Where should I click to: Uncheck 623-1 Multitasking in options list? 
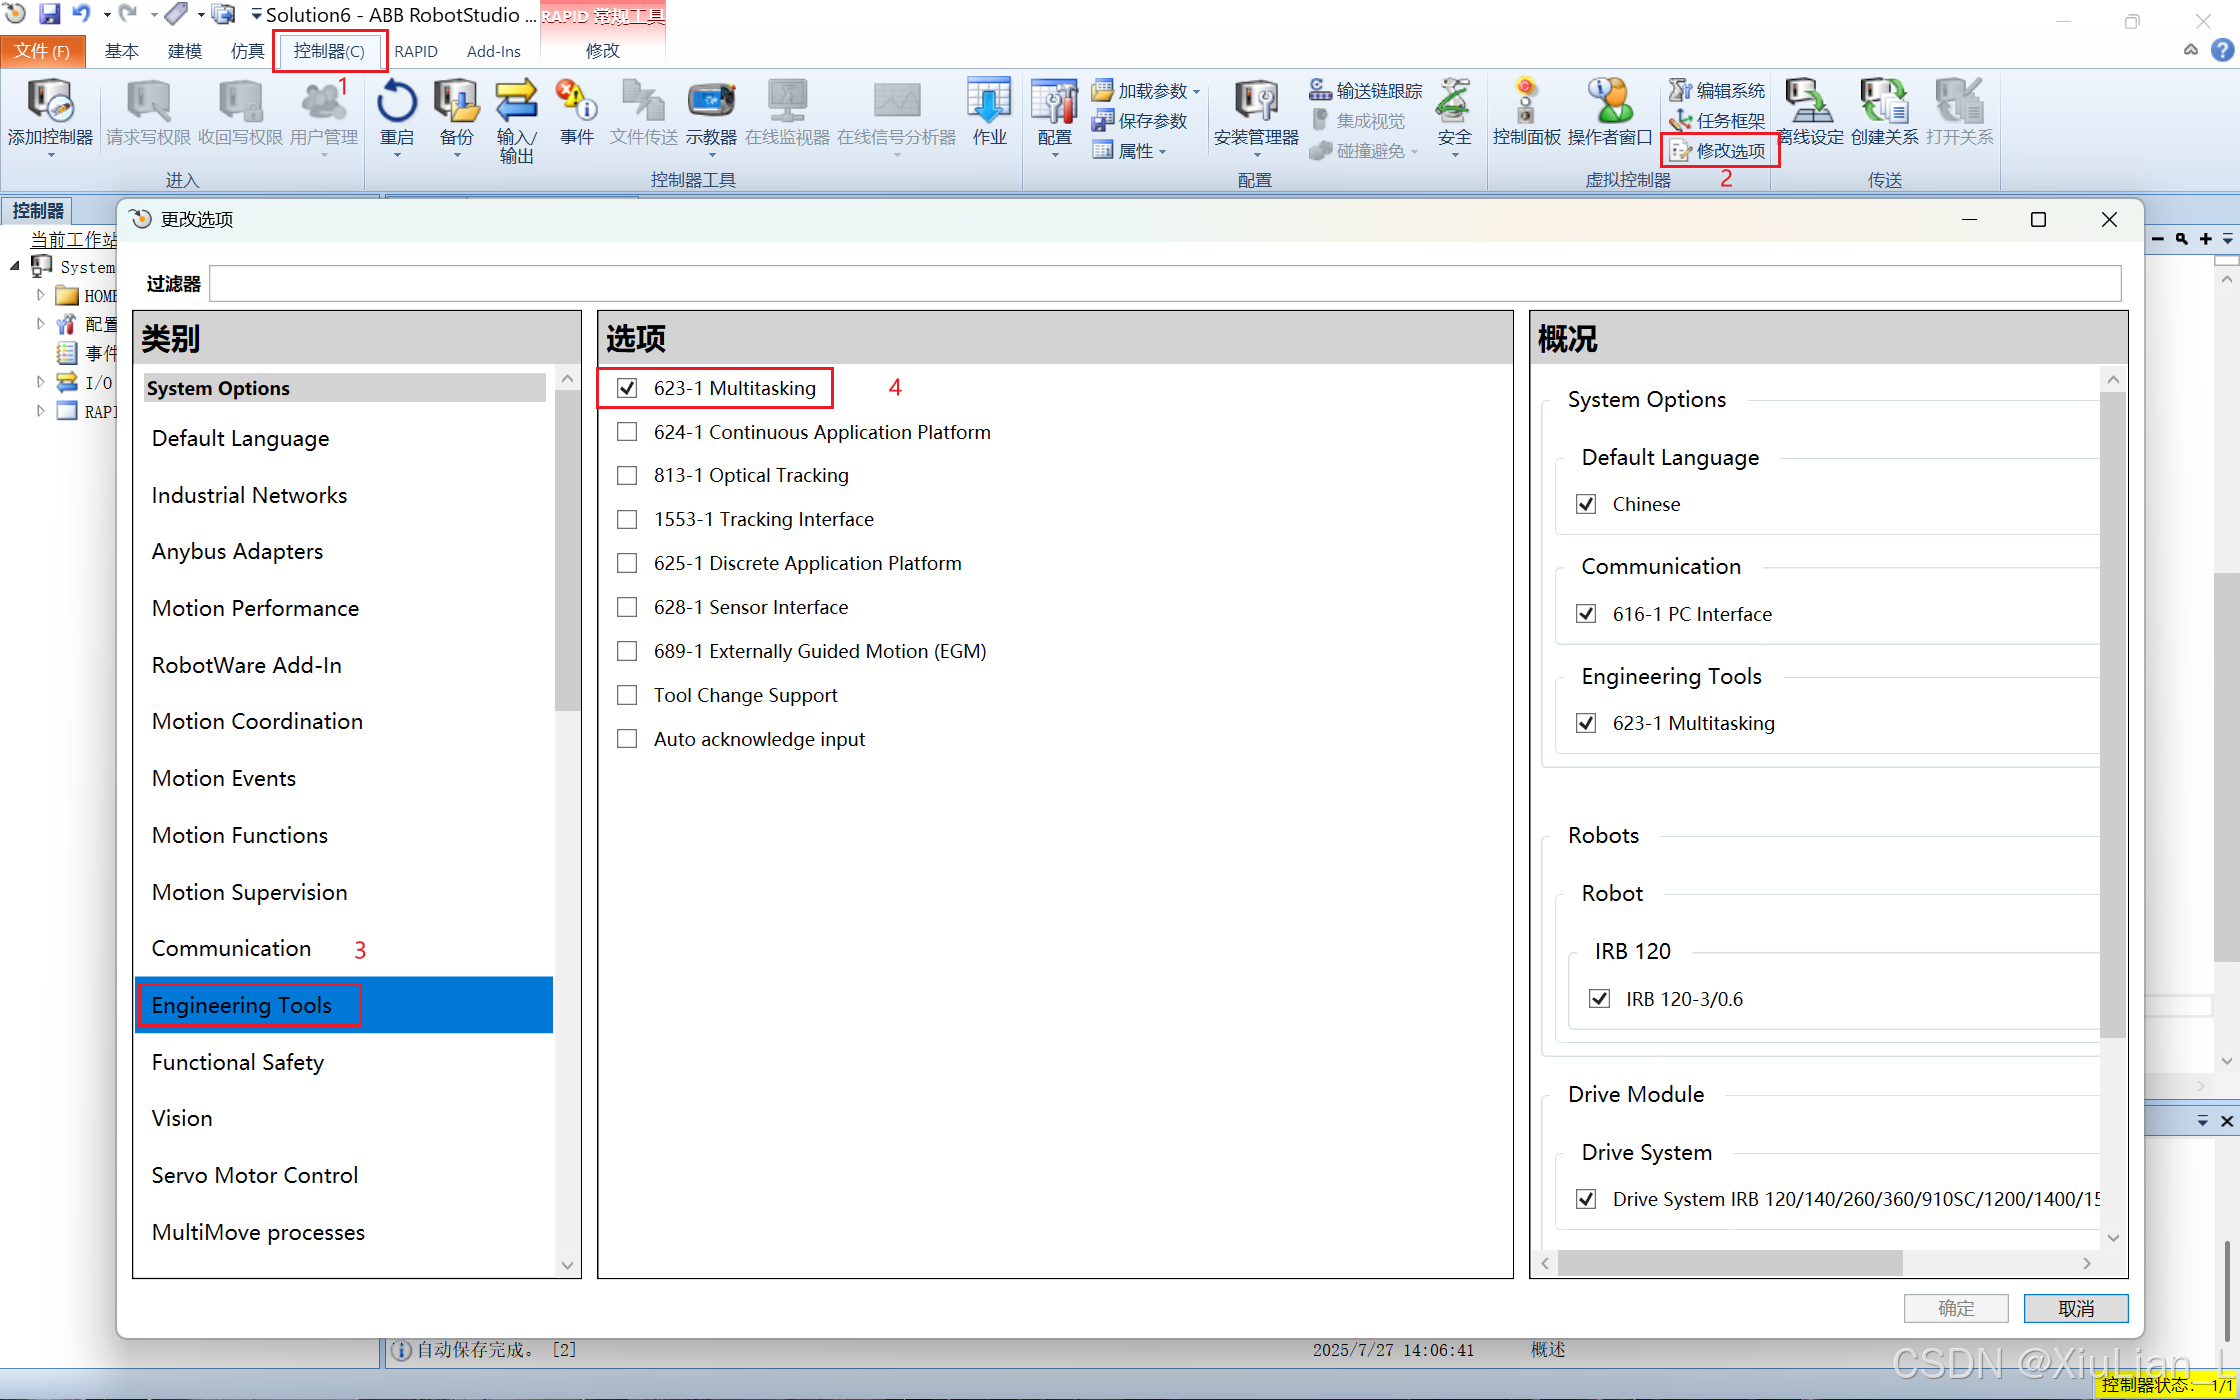click(x=627, y=388)
